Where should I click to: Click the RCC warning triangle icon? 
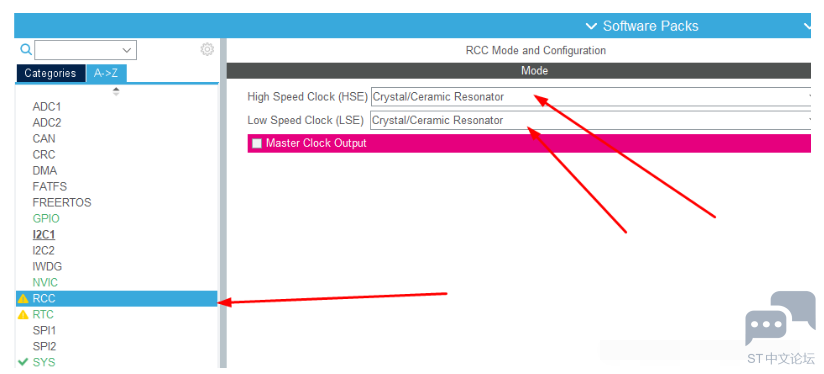point(23,299)
